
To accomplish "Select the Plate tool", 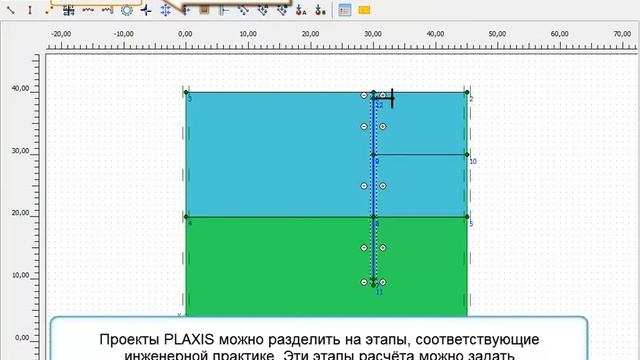I will pos(30,10).
